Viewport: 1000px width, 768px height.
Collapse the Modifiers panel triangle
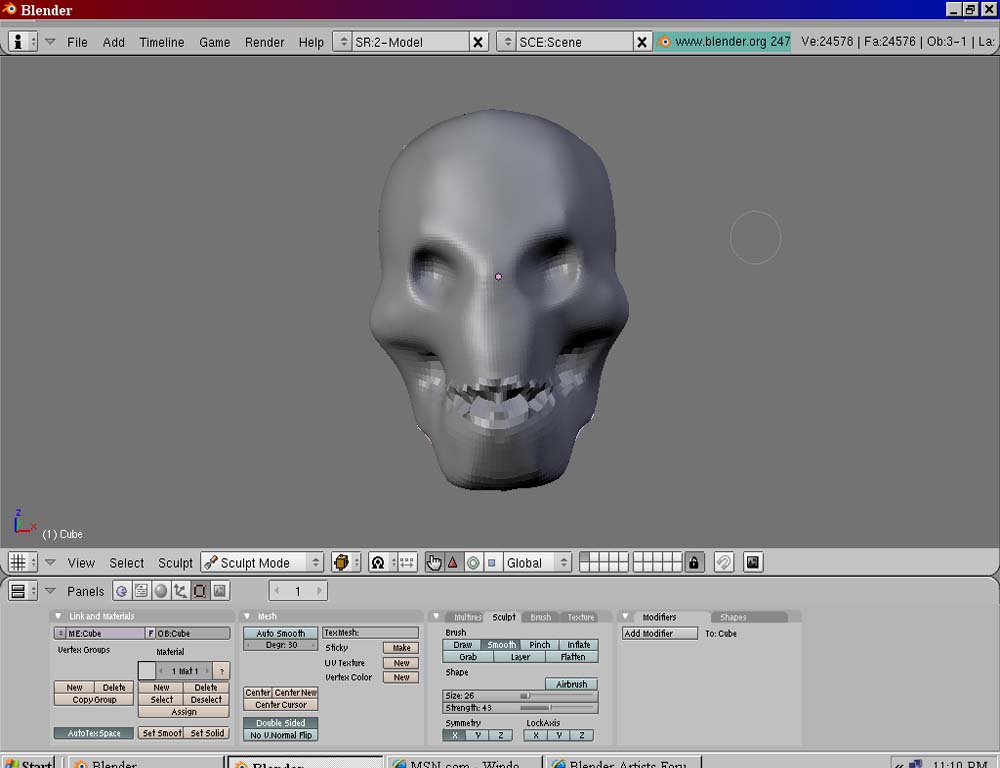coord(626,617)
